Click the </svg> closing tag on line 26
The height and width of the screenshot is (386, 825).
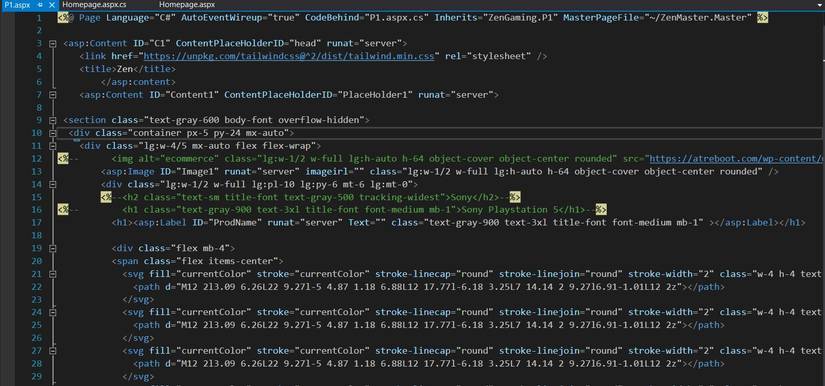(x=138, y=338)
